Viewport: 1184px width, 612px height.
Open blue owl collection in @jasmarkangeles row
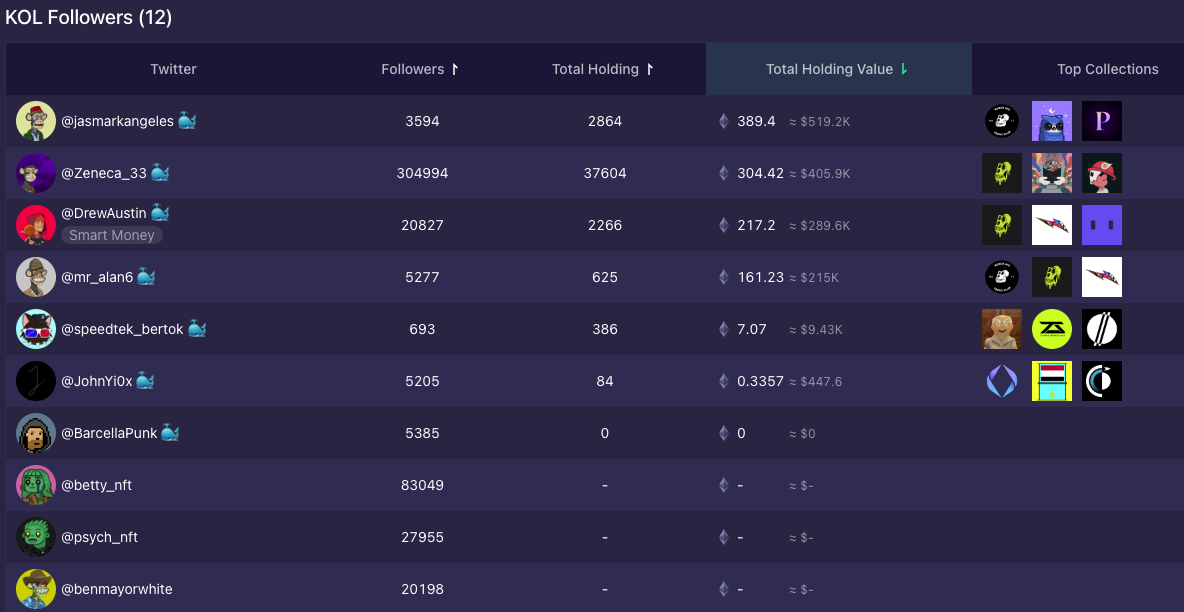click(x=1052, y=121)
